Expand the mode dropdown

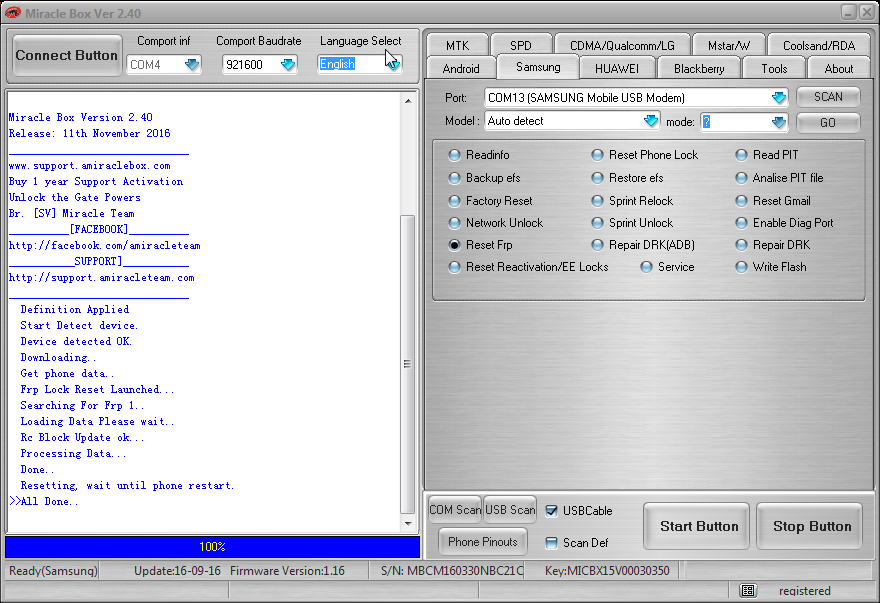click(x=778, y=122)
